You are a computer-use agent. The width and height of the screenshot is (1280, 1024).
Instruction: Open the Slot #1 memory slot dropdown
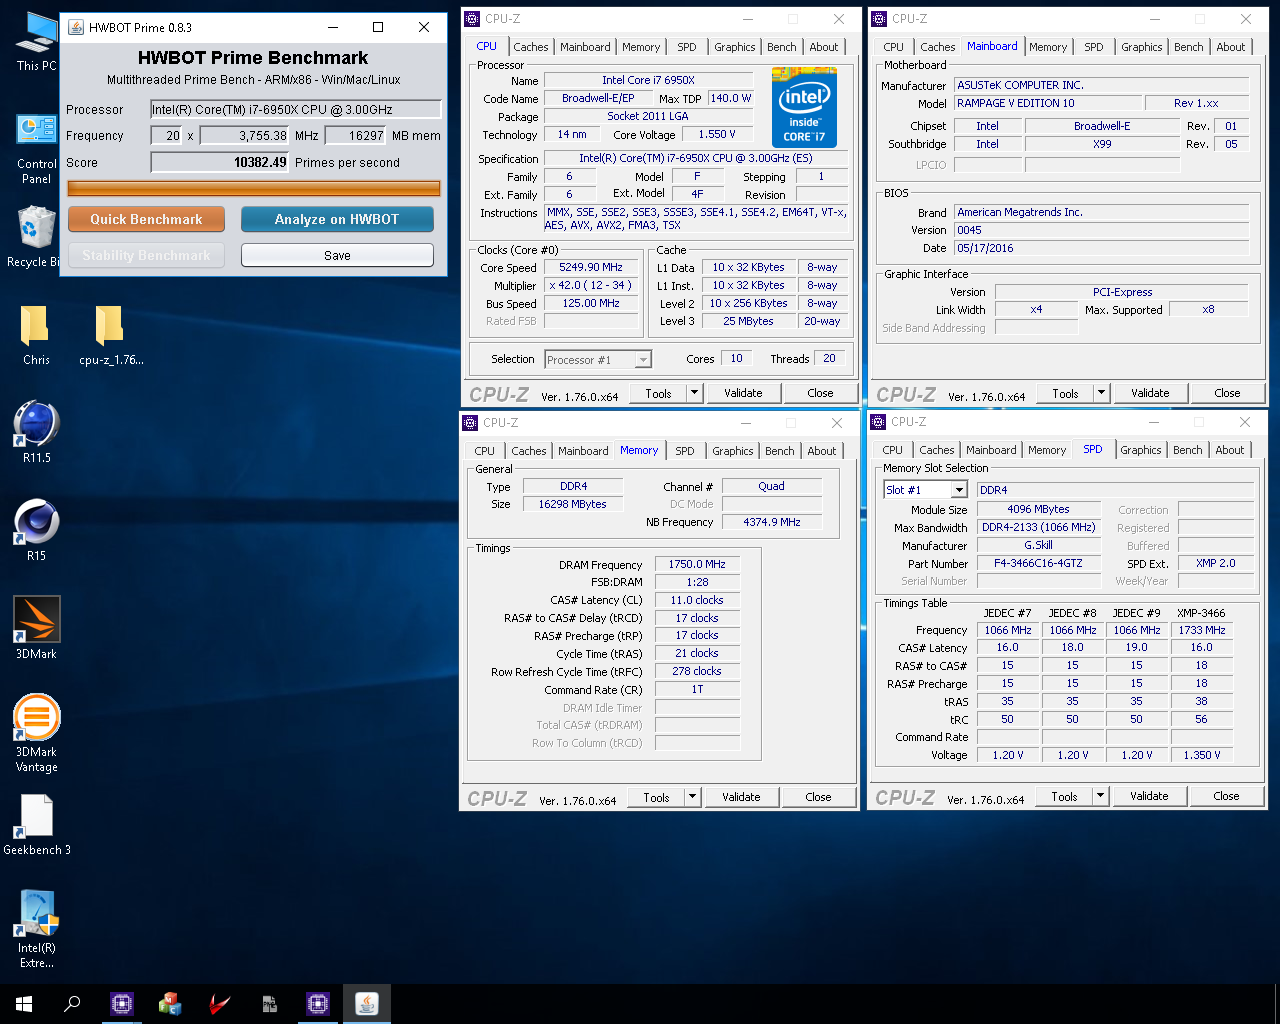(959, 490)
